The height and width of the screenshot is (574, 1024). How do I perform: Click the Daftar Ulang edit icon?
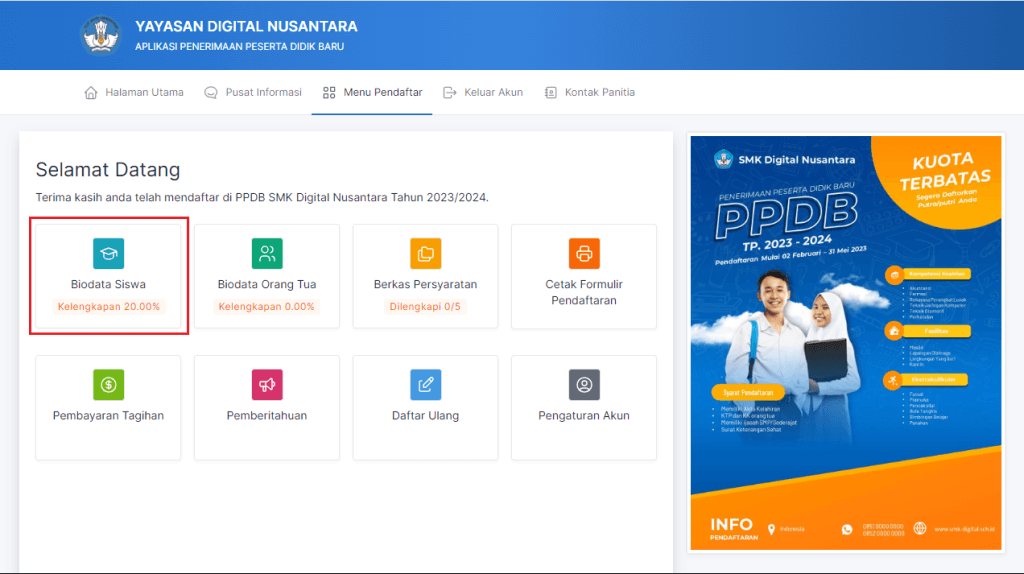pyautogui.click(x=425, y=385)
